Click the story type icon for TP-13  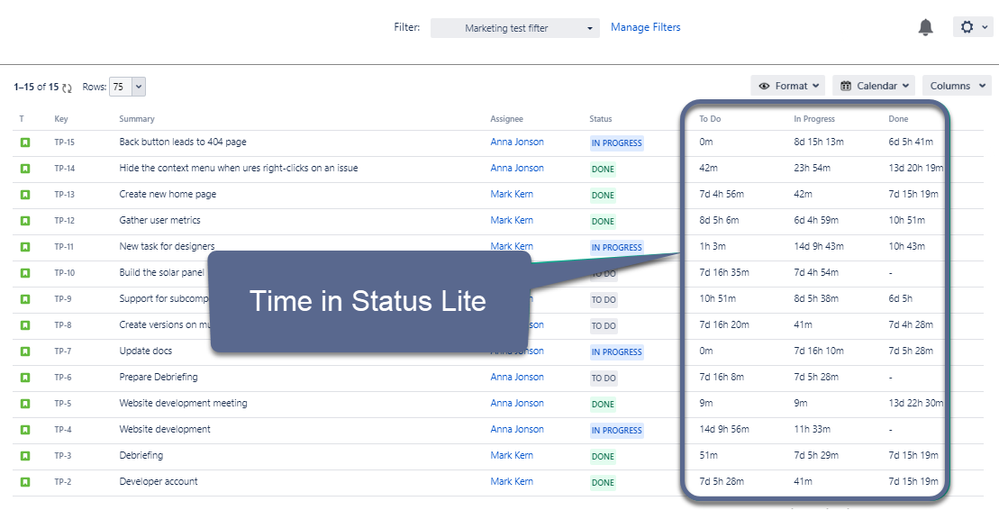pyautogui.click(x=25, y=195)
